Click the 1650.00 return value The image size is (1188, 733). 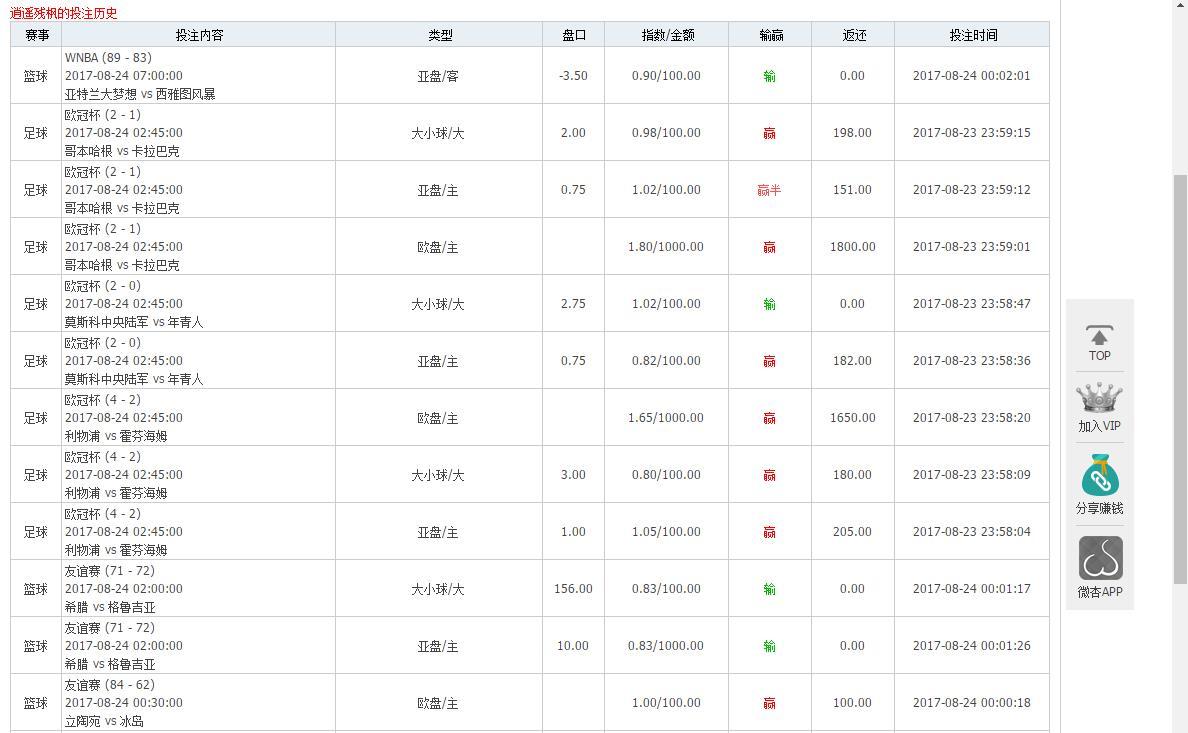(852, 417)
